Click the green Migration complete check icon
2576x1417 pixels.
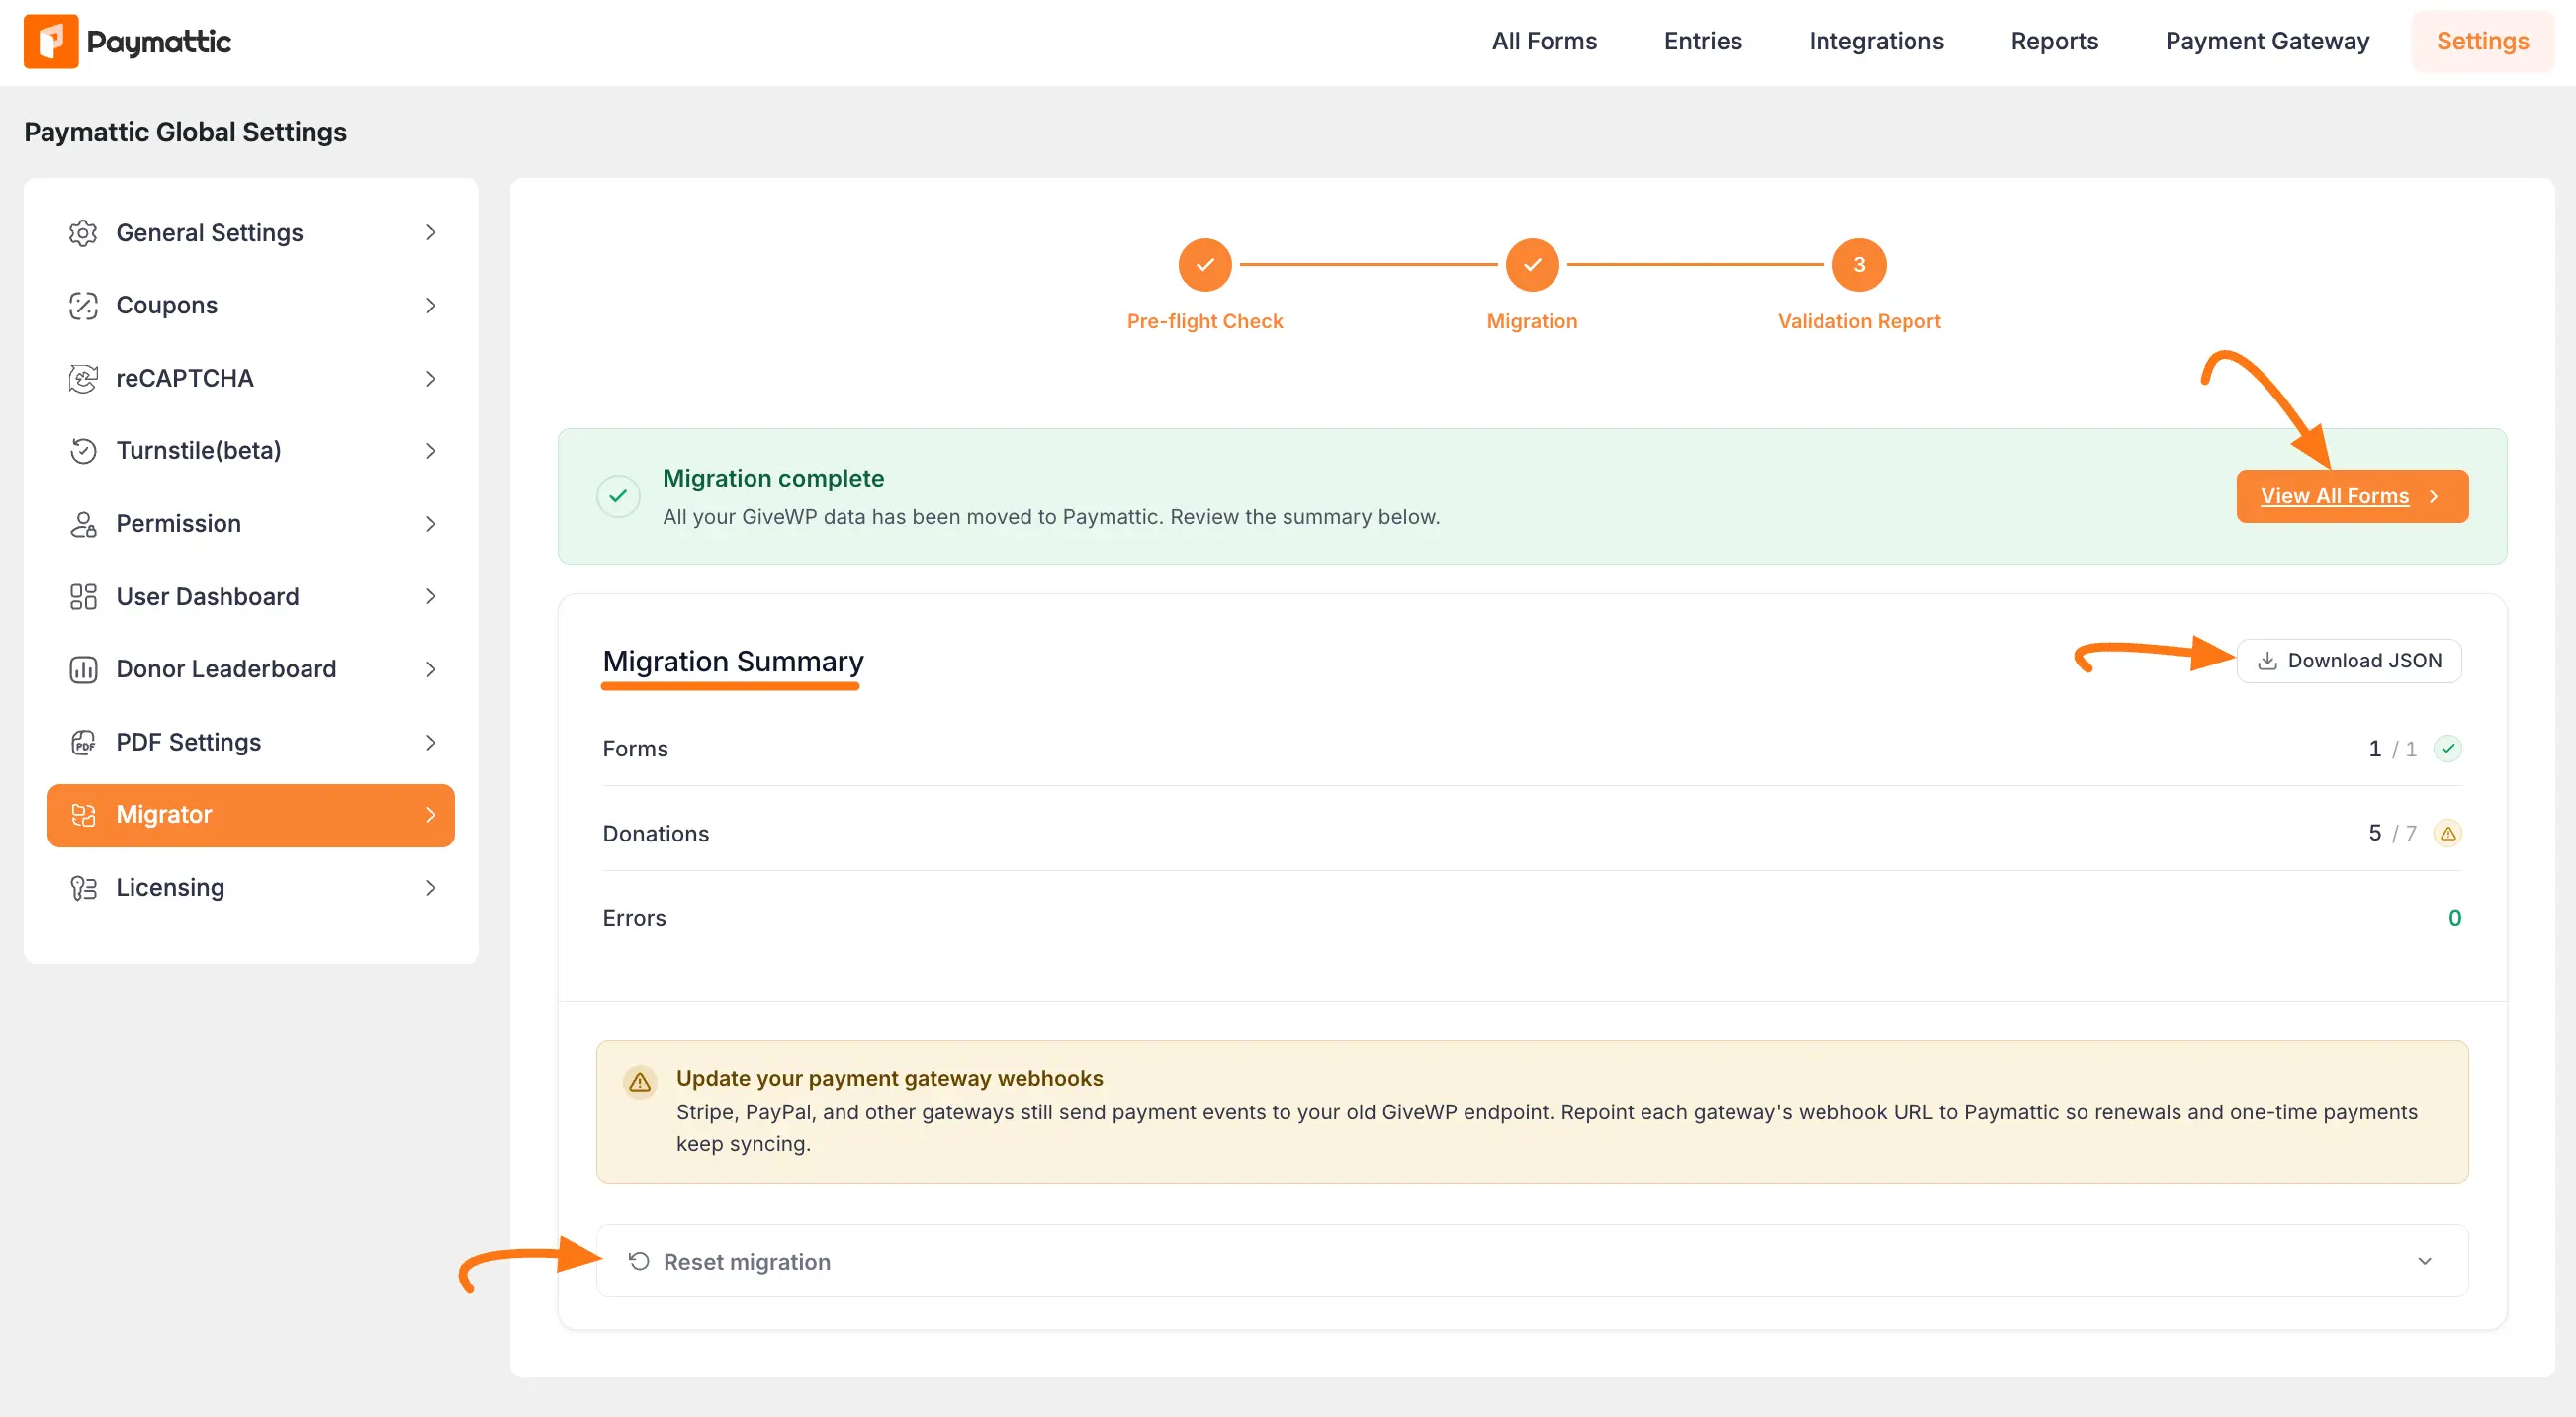pos(618,496)
